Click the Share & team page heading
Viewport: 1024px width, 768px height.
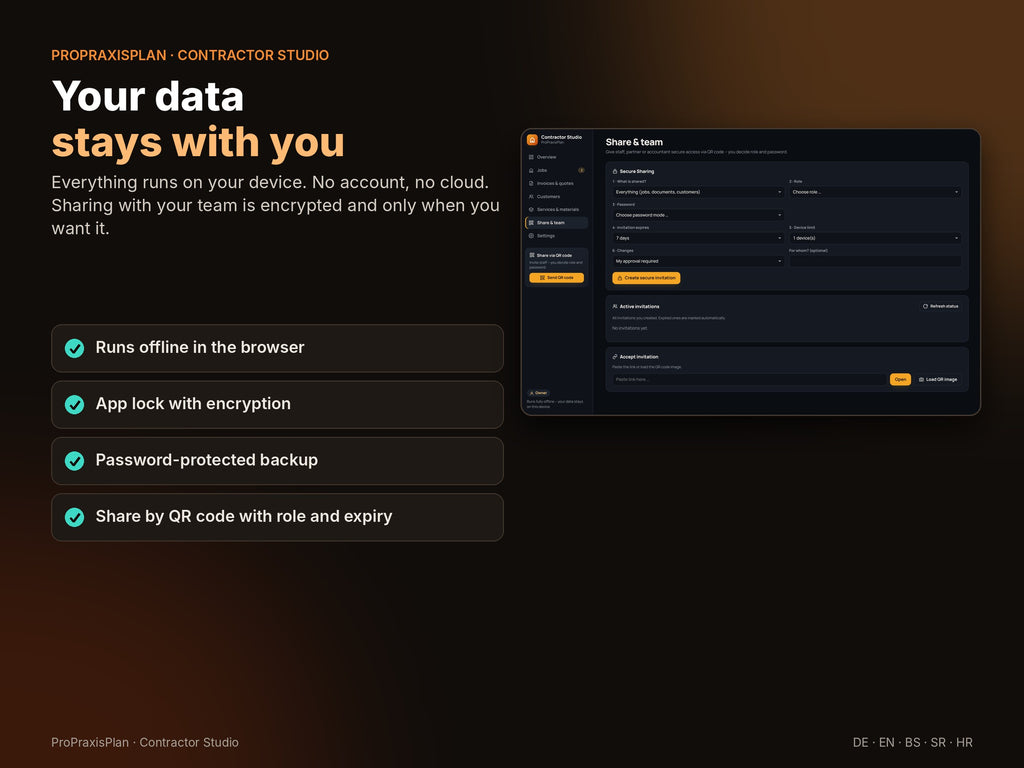[634, 142]
